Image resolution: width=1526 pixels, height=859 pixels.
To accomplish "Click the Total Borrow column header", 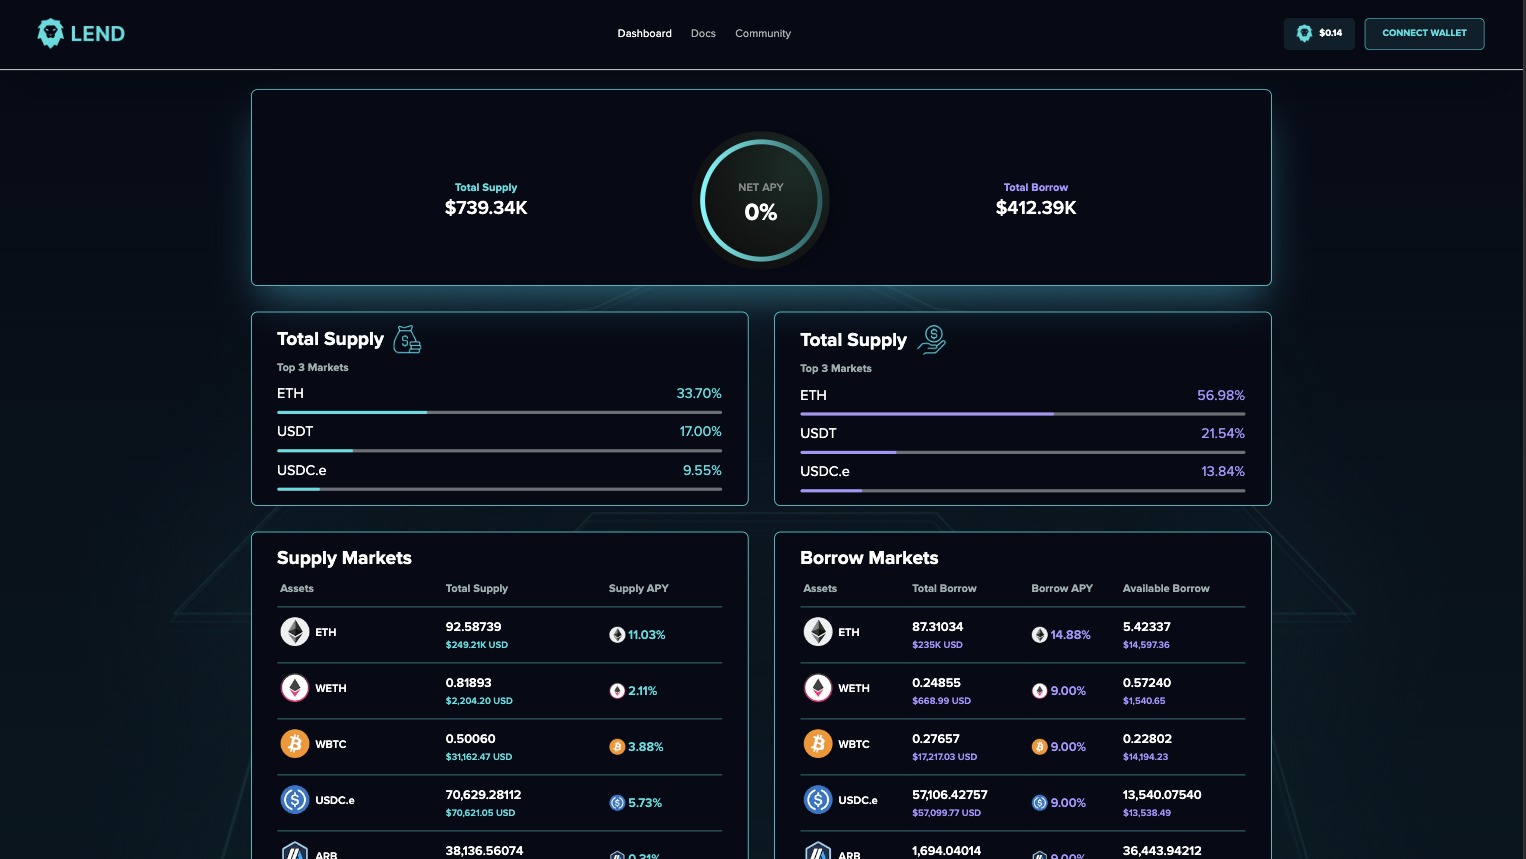I will point(944,588).
